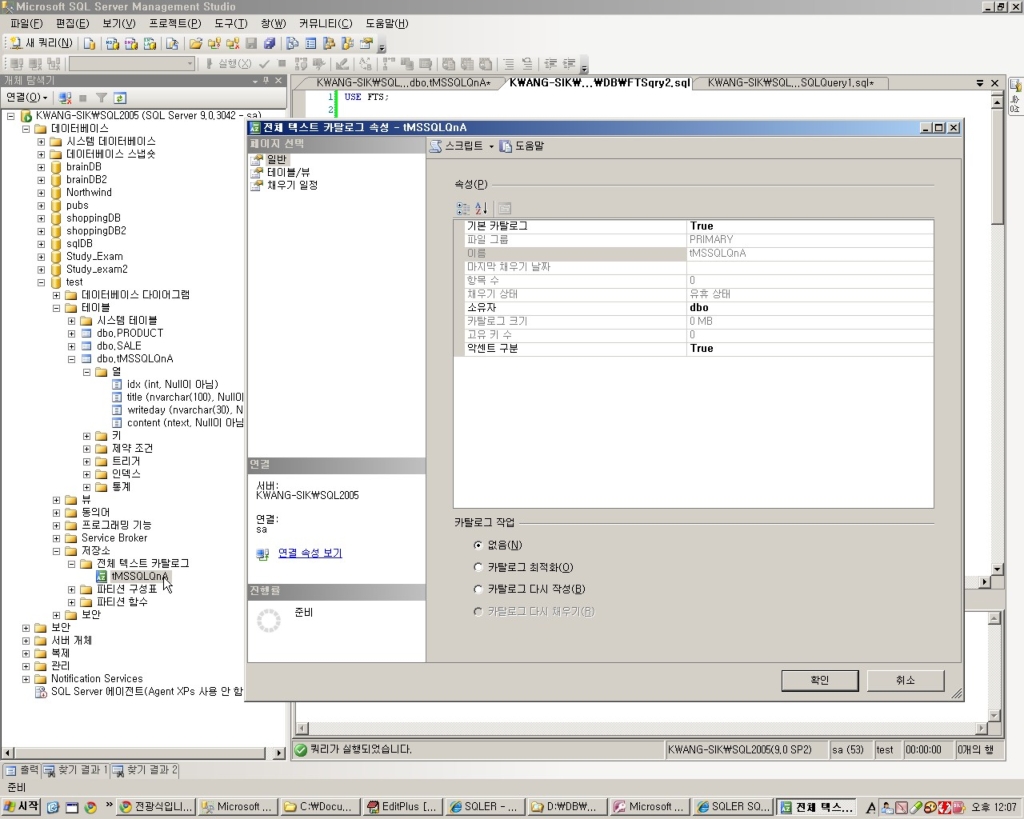Click the Alphabetical A-Z sort icon
This screenshot has width=1024, height=819.
point(481,208)
